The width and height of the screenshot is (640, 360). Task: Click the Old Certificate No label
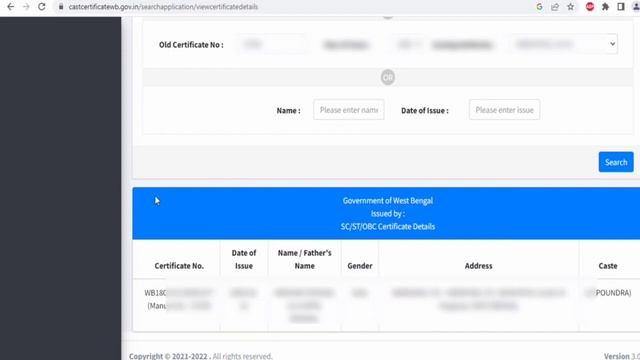191,44
